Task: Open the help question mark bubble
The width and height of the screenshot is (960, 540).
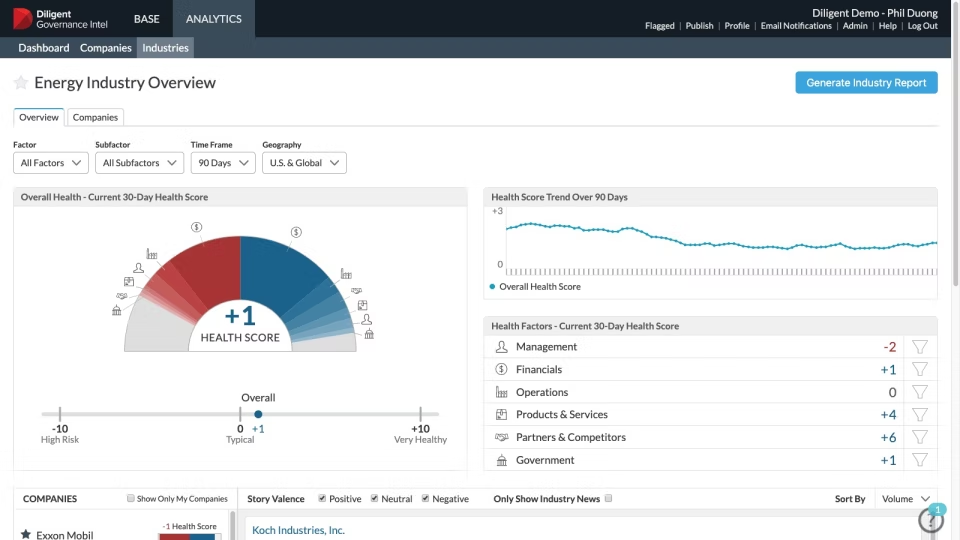Action: (x=931, y=519)
